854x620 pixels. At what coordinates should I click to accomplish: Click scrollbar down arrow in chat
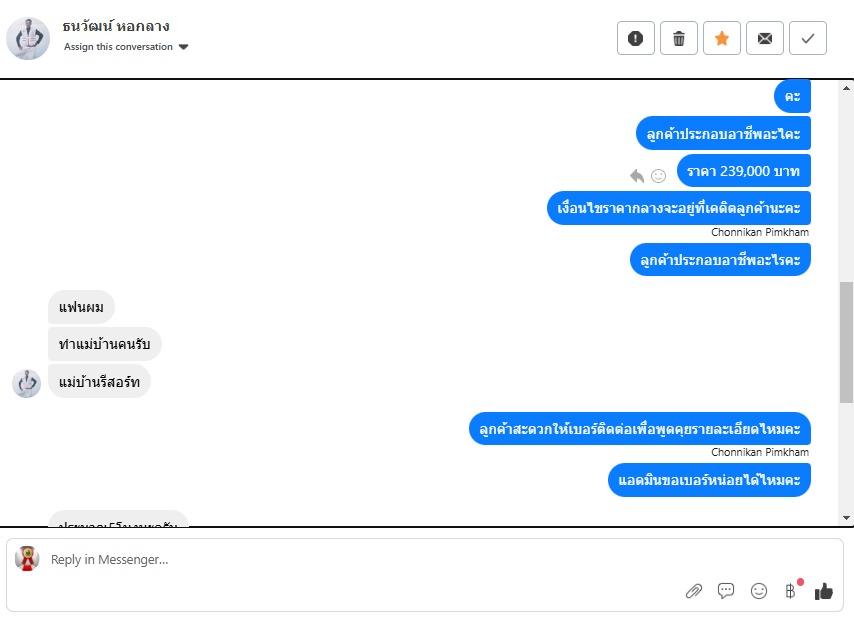pos(846,518)
